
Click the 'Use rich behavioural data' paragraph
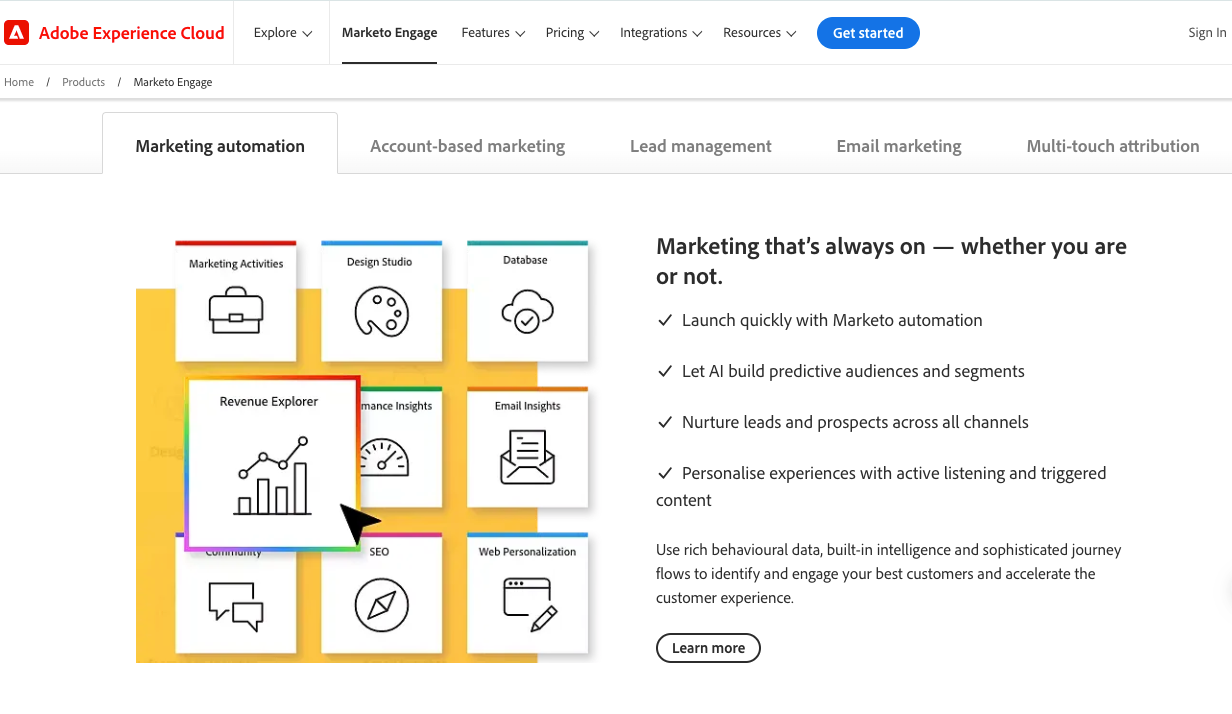pyautogui.click(x=889, y=574)
